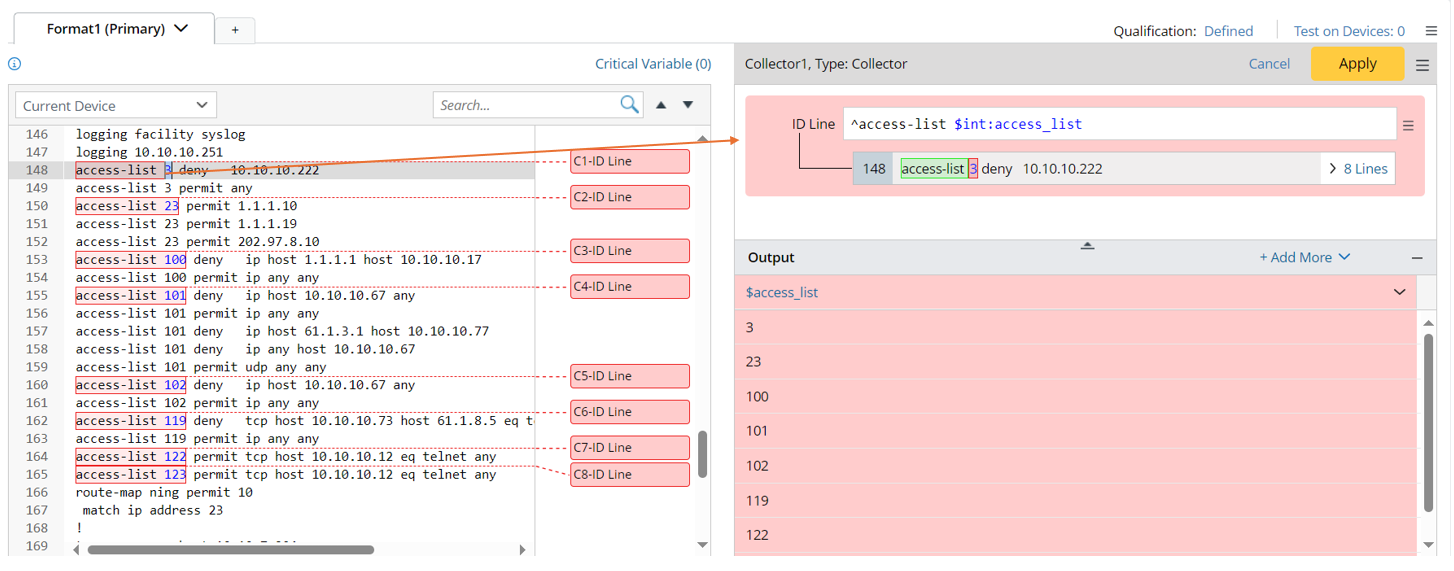
Task: Jump to next search match arrow
Action: coord(688,105)
